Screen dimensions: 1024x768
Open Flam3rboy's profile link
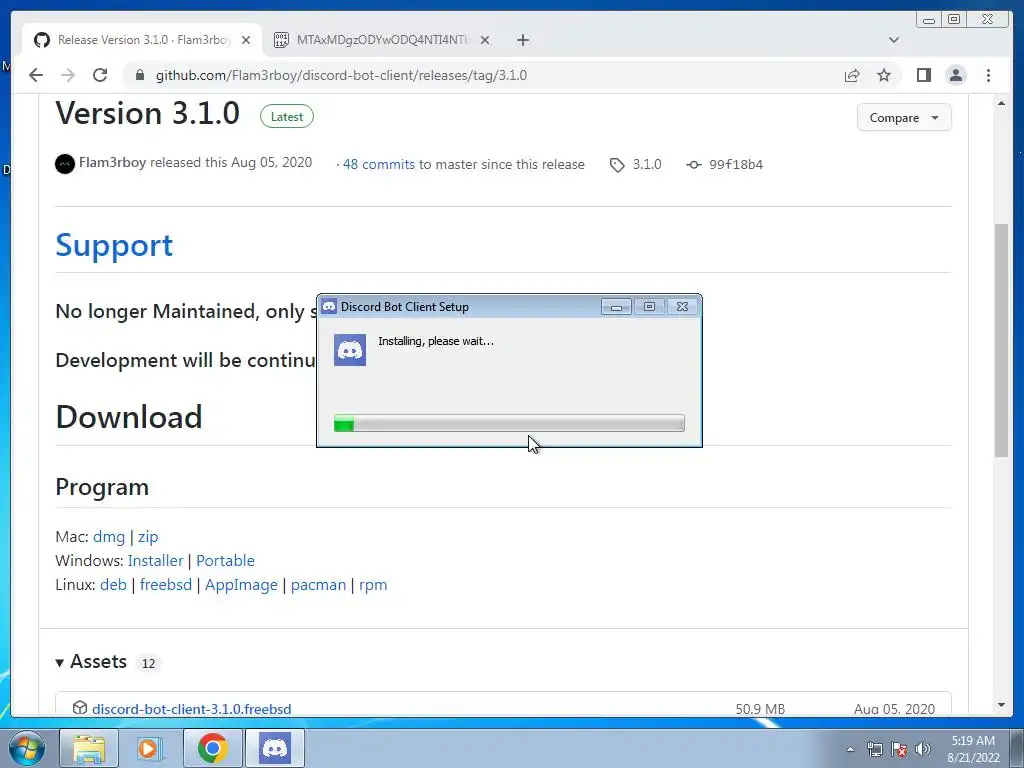tap(112, 162)
